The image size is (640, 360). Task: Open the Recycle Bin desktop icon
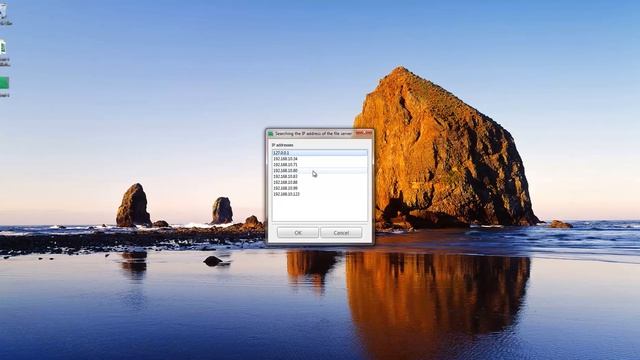tap(3, 14)
